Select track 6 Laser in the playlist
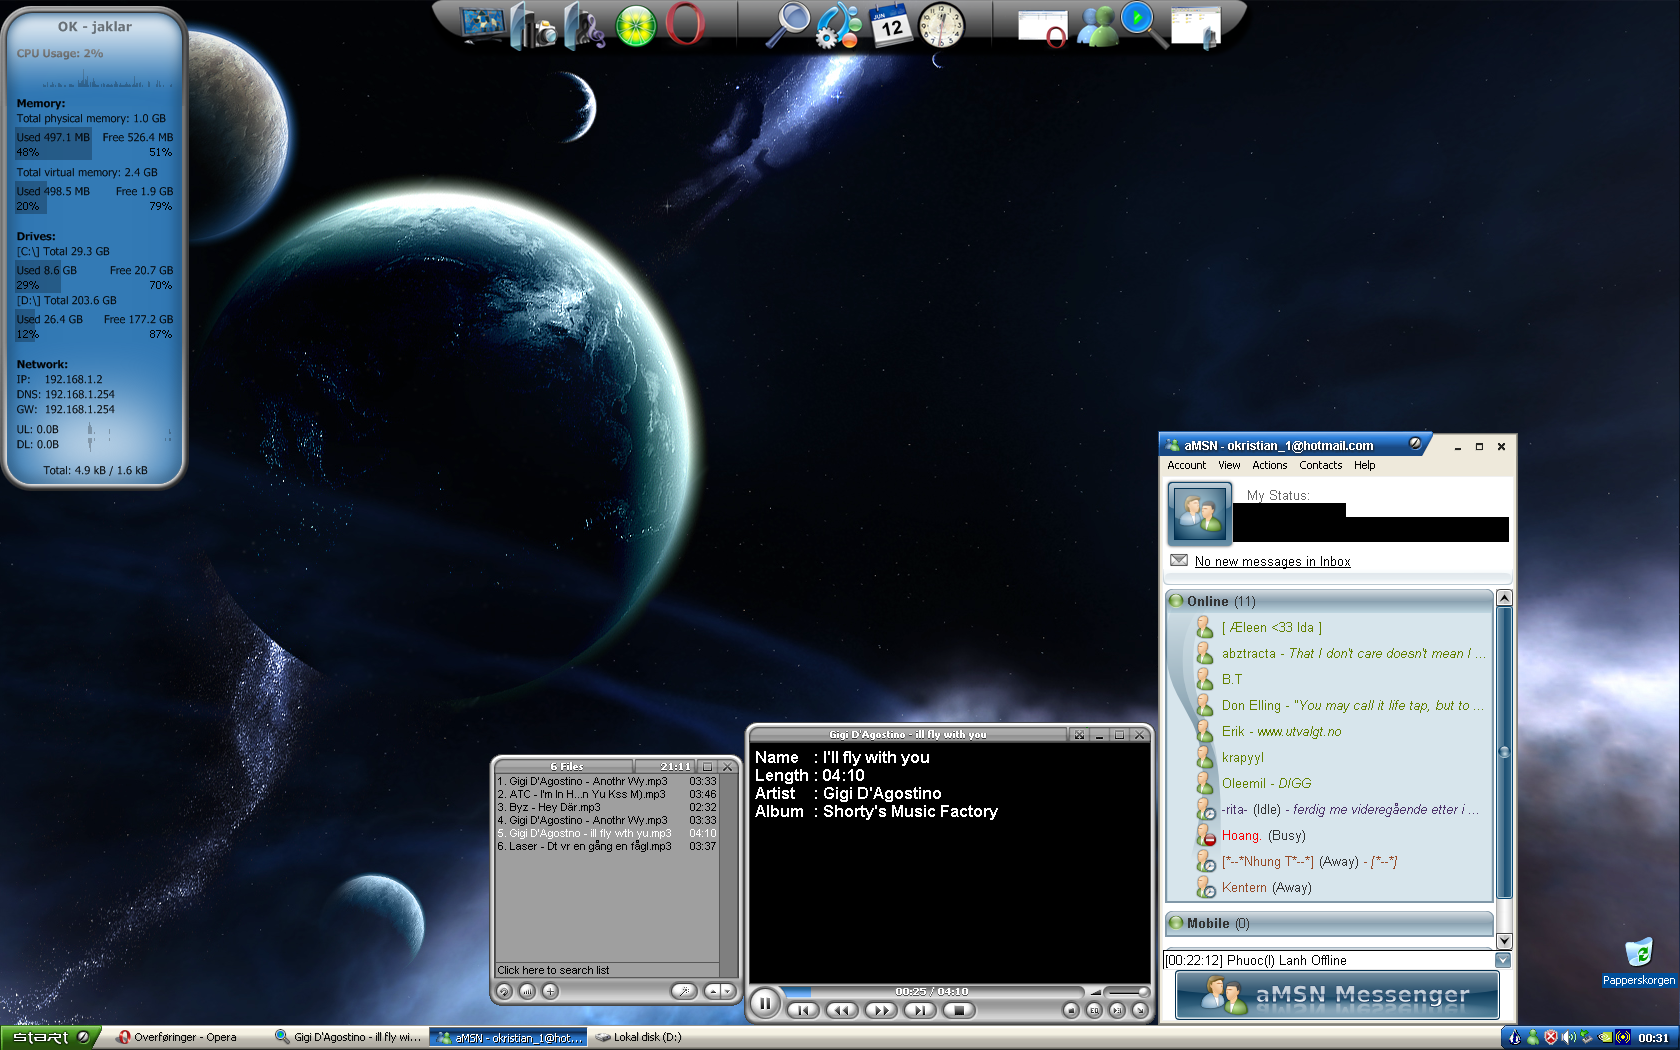The height and width of the screenshot is (1050, 1680). click(x=607, y=846)
